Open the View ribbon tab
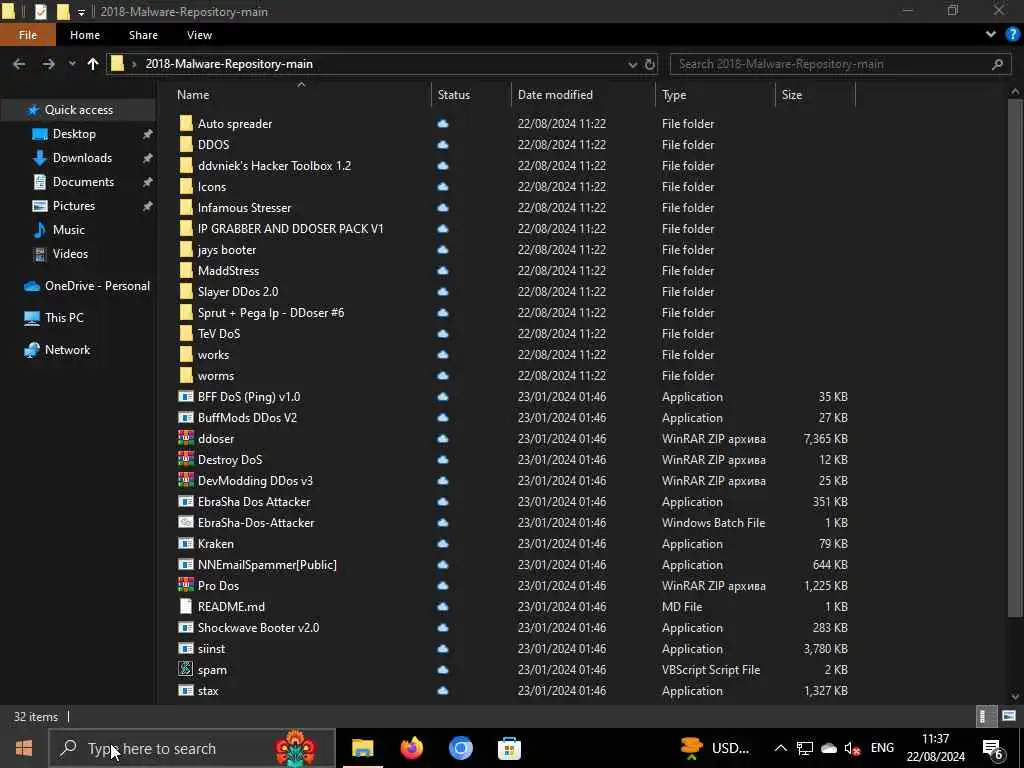This screenshot has height=768, width=1024. [x=199, y=35]
